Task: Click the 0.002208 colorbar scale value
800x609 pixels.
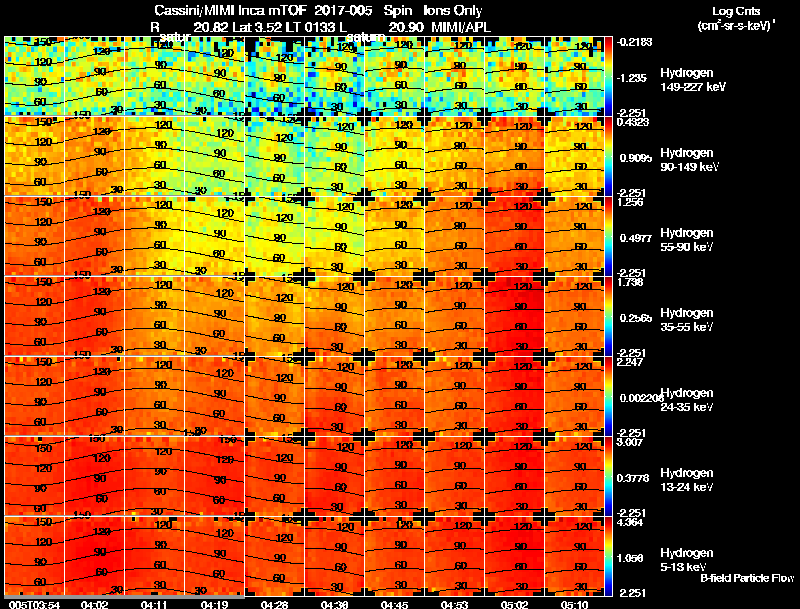Action: (x=640, y=398)
